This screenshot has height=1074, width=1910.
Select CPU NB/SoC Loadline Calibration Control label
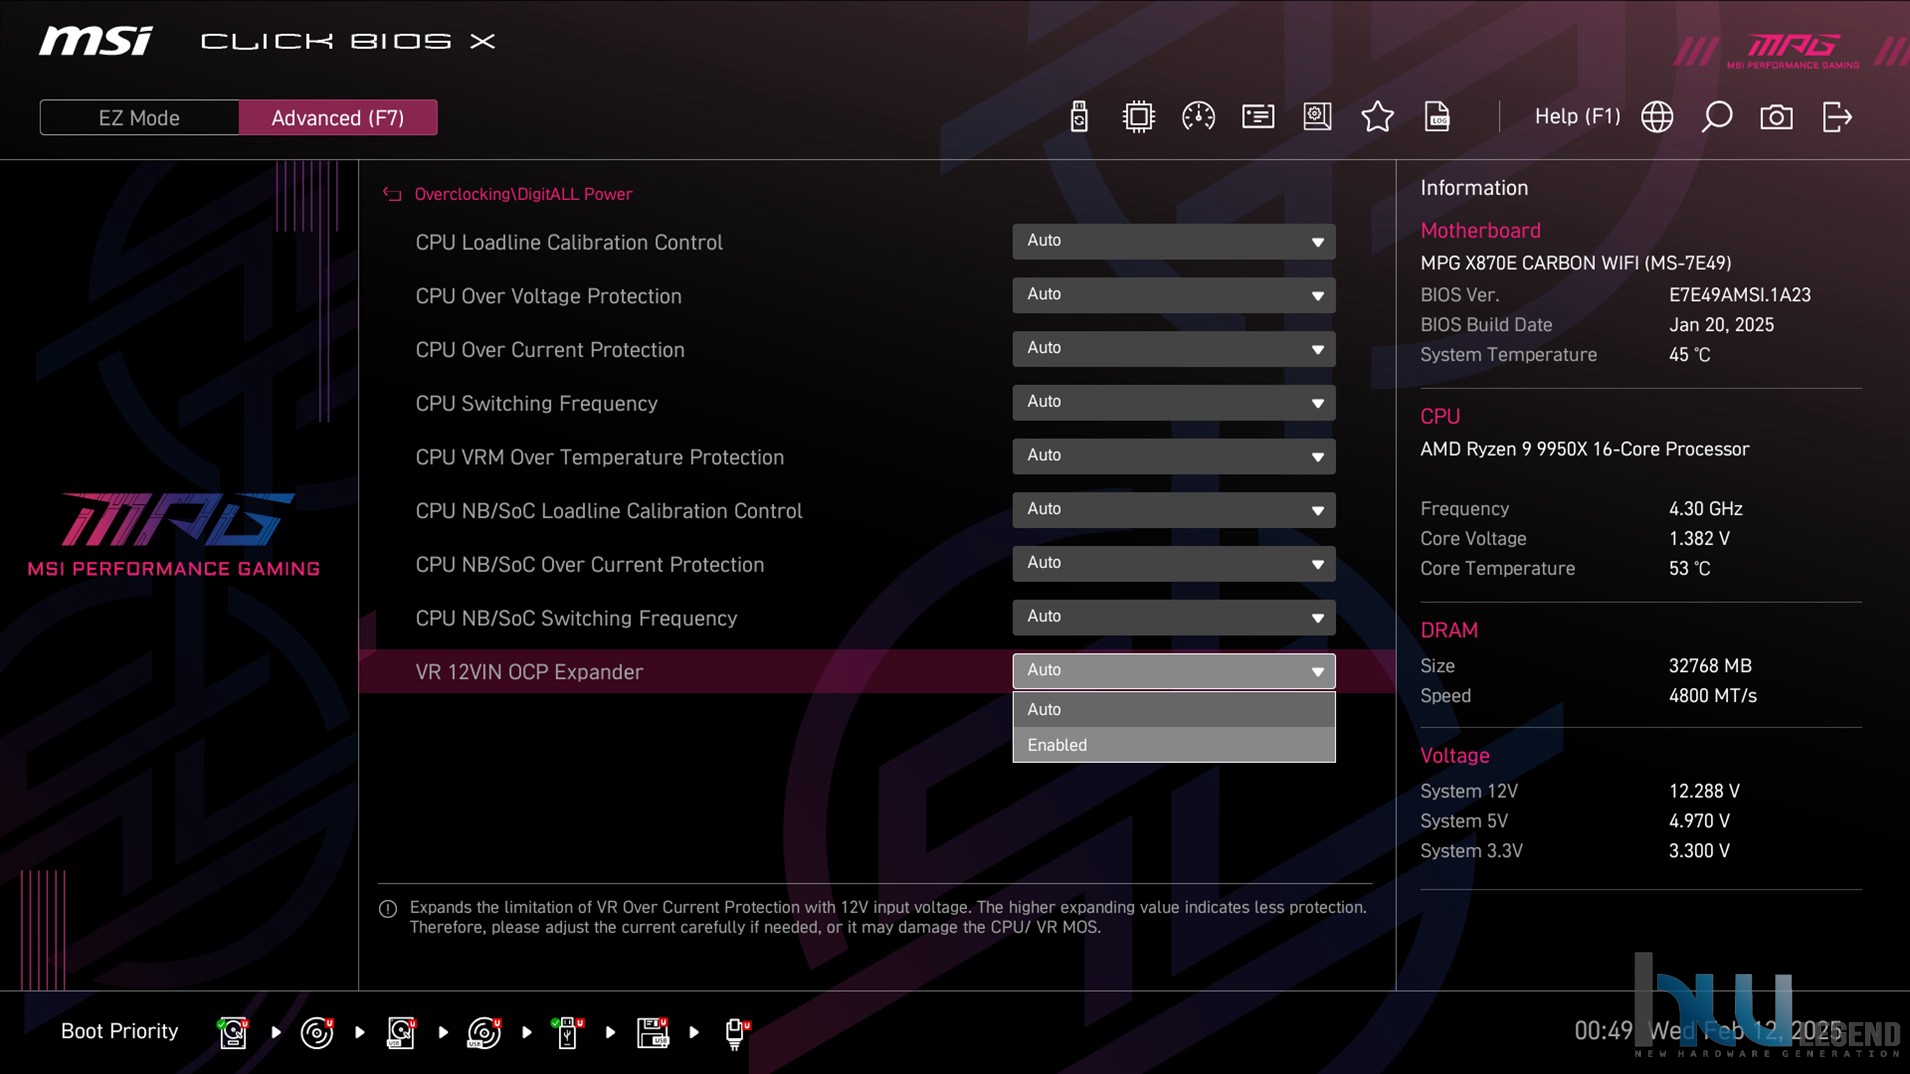(609, 511)
